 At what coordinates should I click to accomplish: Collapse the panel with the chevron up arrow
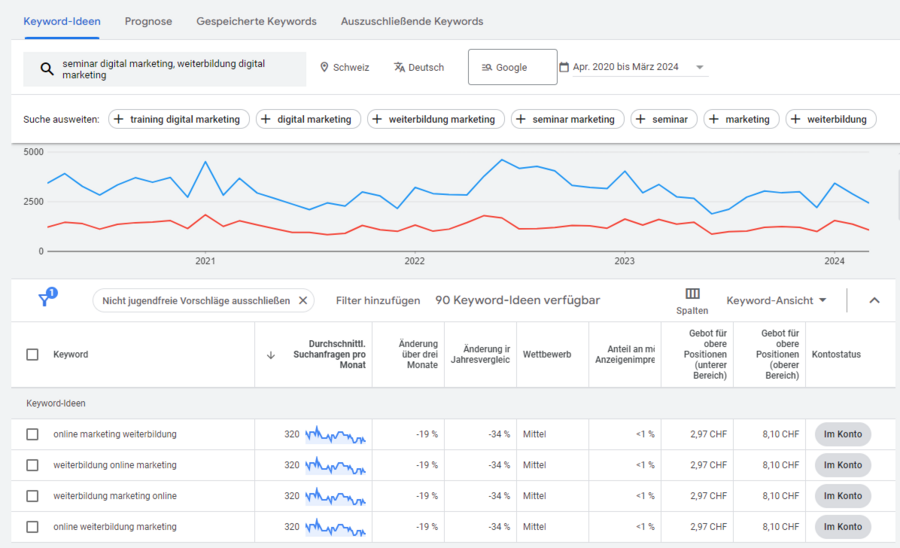click(873, 300)
